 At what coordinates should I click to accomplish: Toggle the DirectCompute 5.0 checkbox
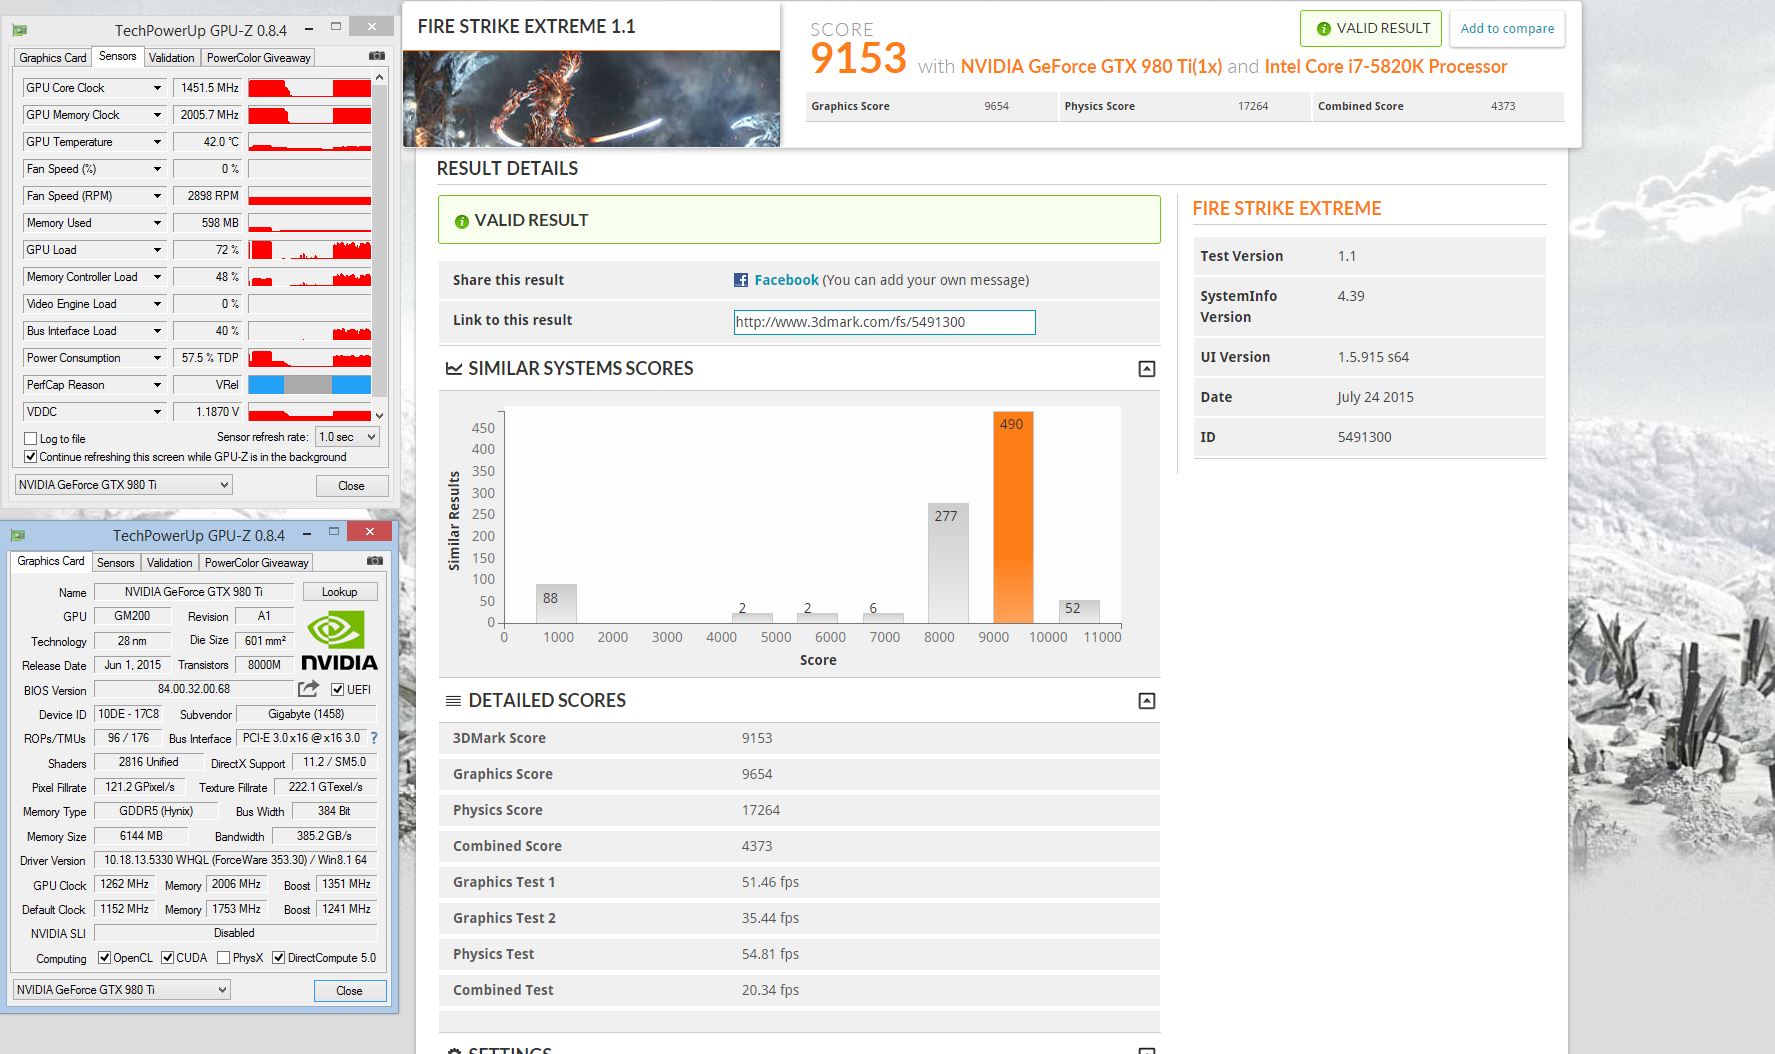[279, 958]
